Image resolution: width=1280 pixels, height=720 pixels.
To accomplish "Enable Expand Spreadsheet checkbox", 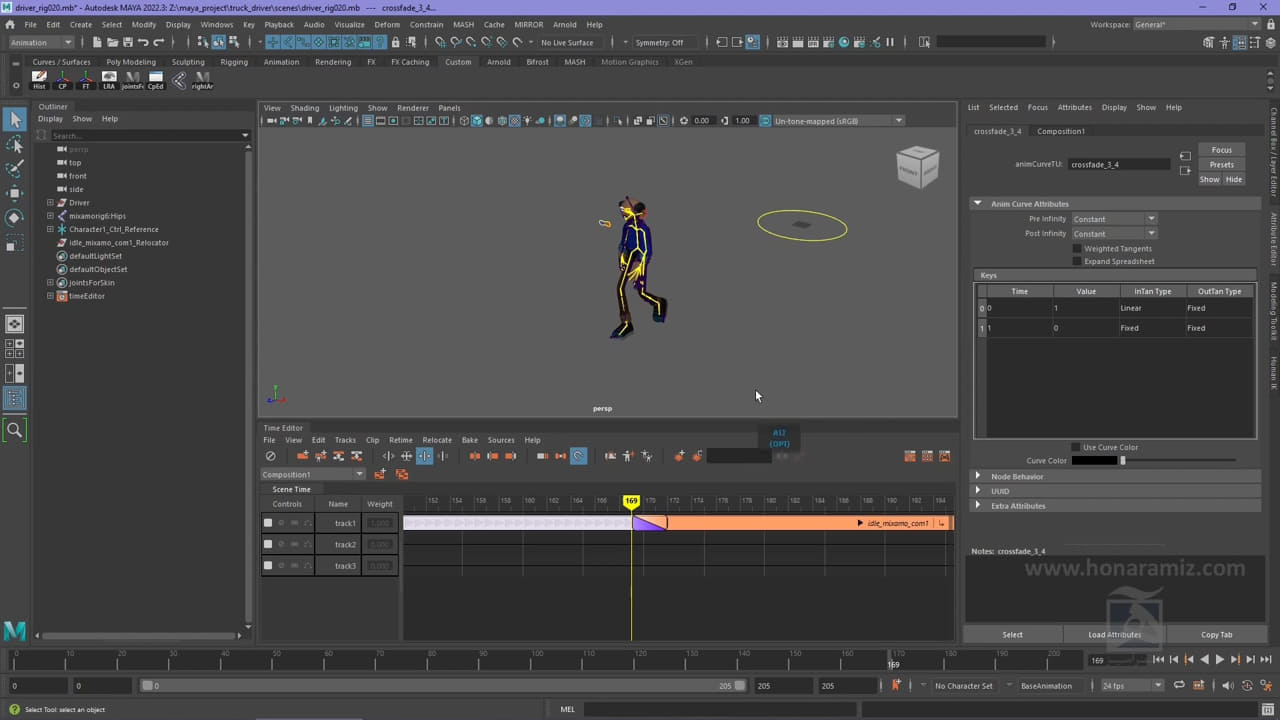I will (x=1077, y=261).
